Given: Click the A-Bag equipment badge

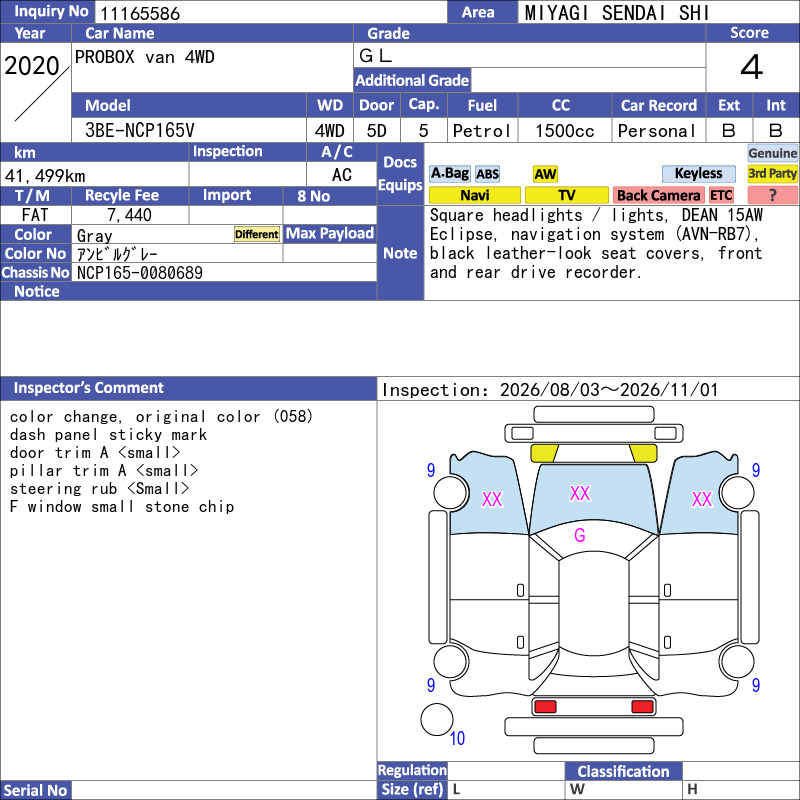Looking at the screenshot, I should point(449,174).
